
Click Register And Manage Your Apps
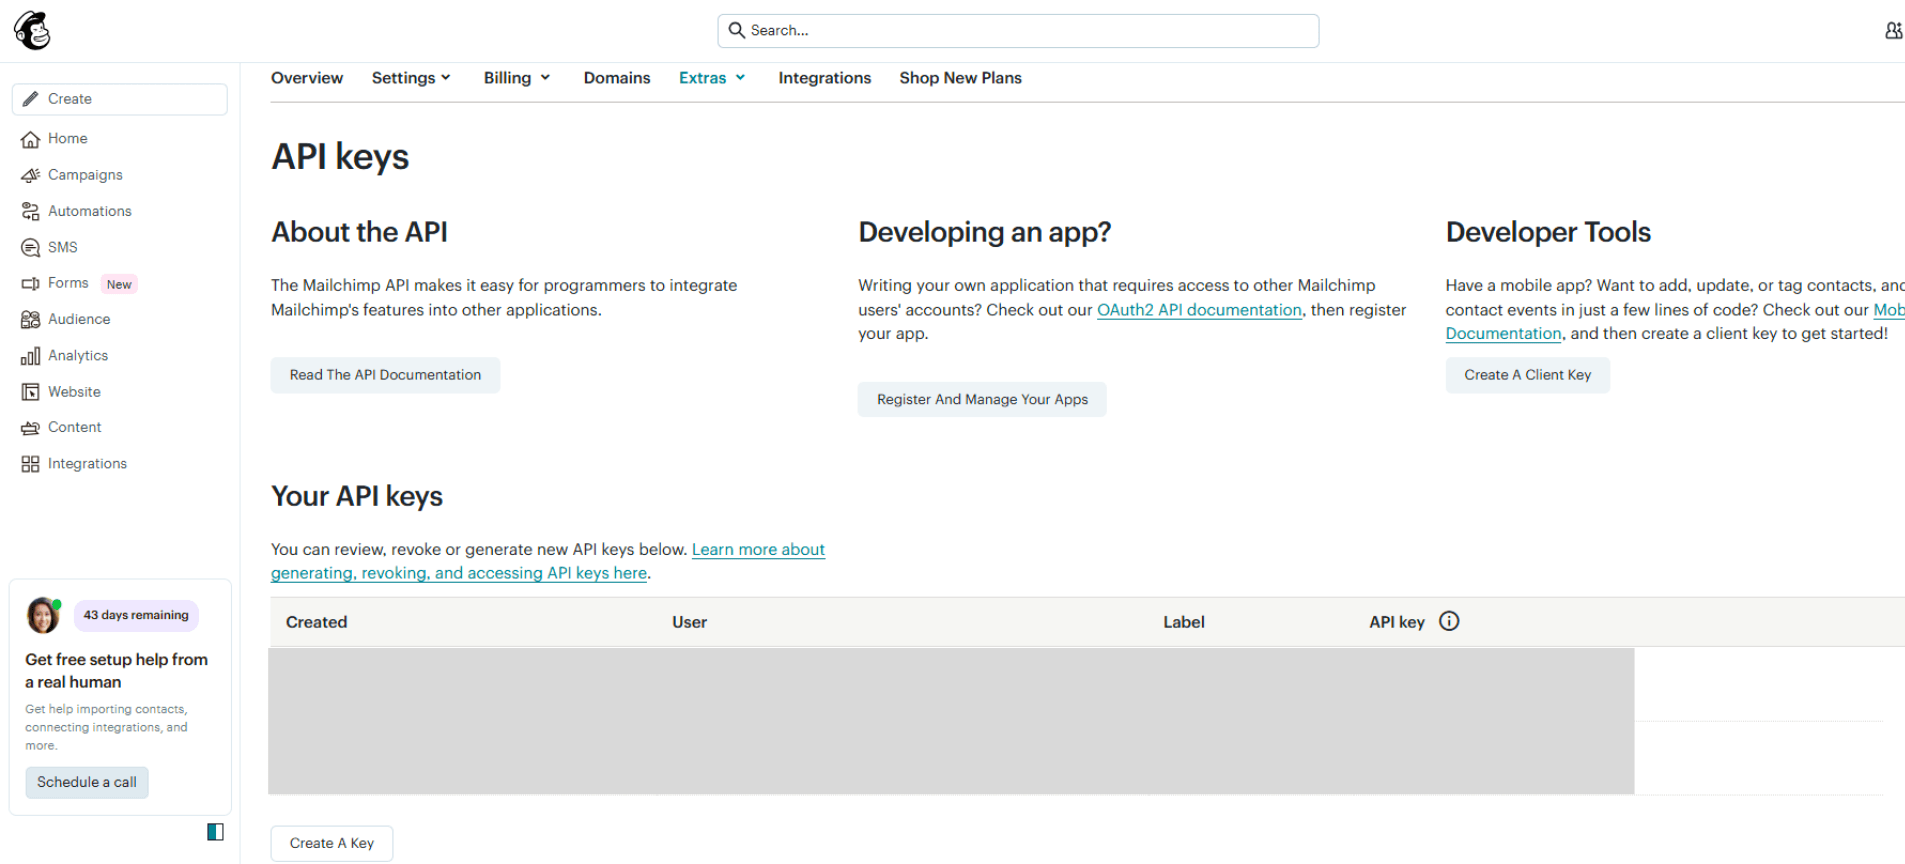click(x=982, y=399)
